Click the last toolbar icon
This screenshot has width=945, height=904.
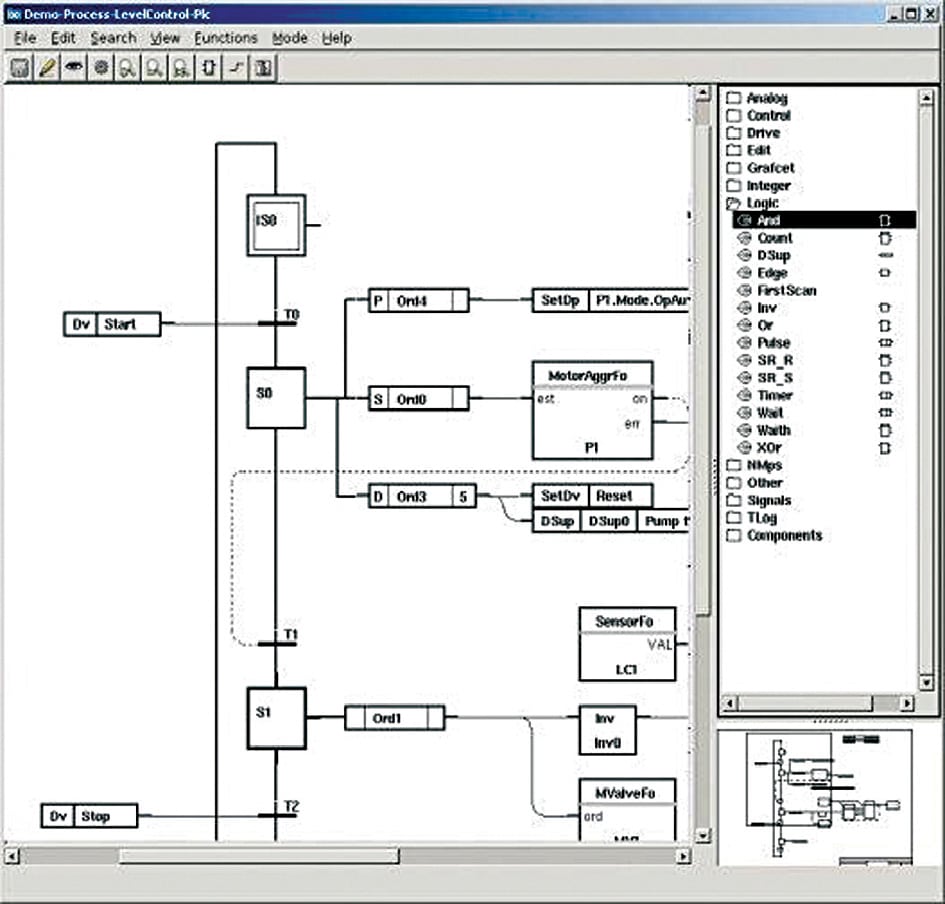pos(260,68)
